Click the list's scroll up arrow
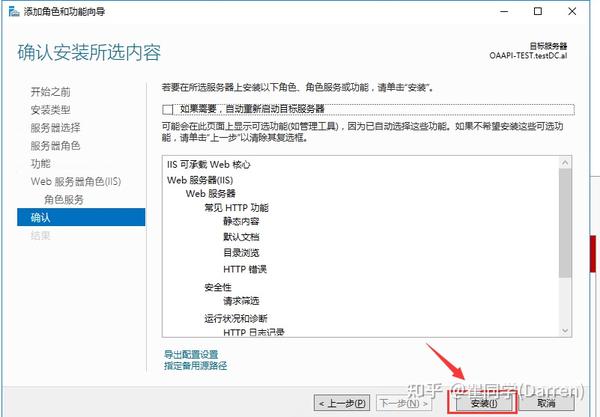The width and height of the screenshot is (600, 417). click(565, 163)
